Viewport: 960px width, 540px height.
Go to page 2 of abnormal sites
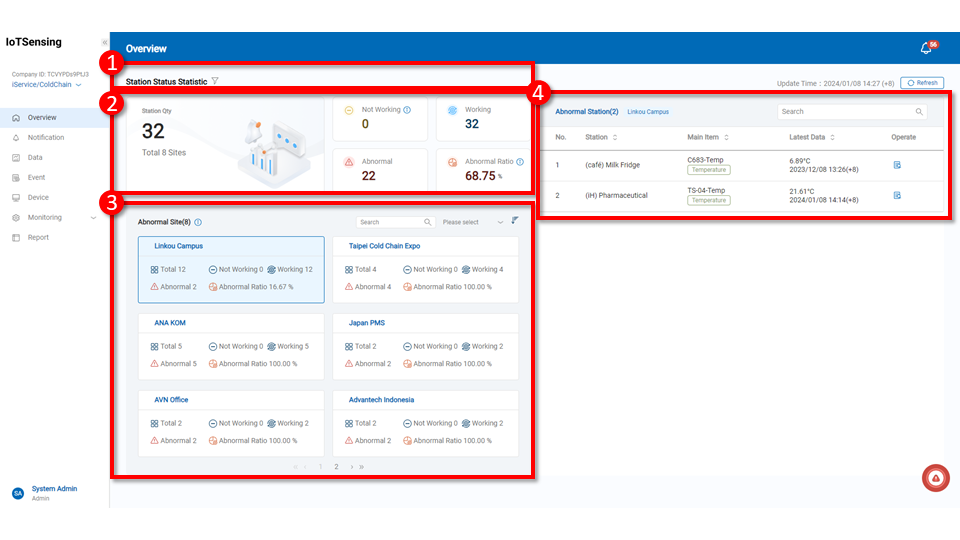[336, 466]
